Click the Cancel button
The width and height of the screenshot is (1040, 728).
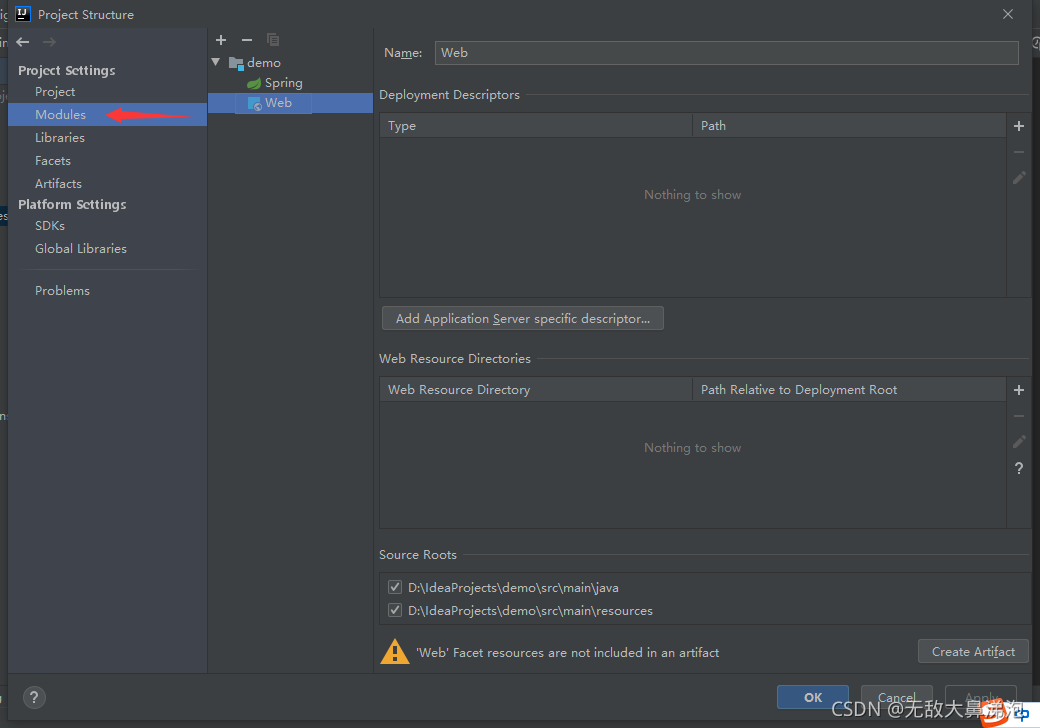(x=897, y=697)
